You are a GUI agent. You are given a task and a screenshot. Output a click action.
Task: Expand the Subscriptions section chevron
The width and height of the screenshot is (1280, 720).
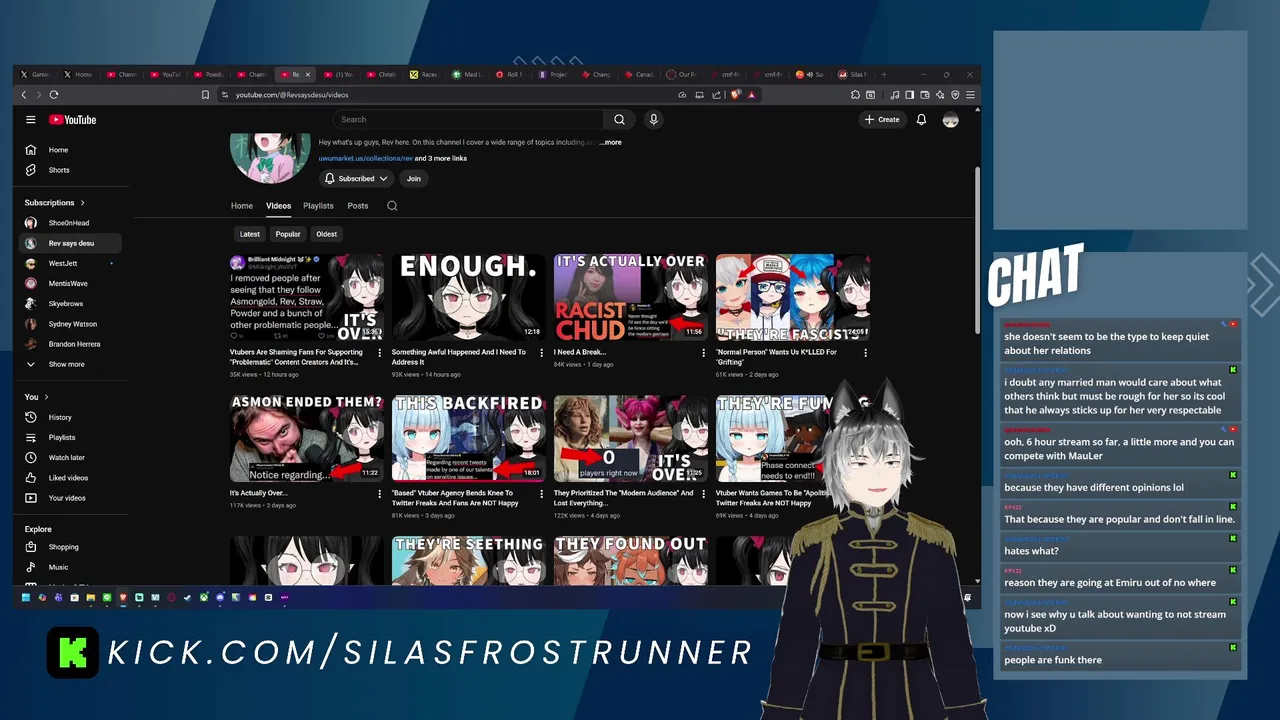(x=82, y=203)
